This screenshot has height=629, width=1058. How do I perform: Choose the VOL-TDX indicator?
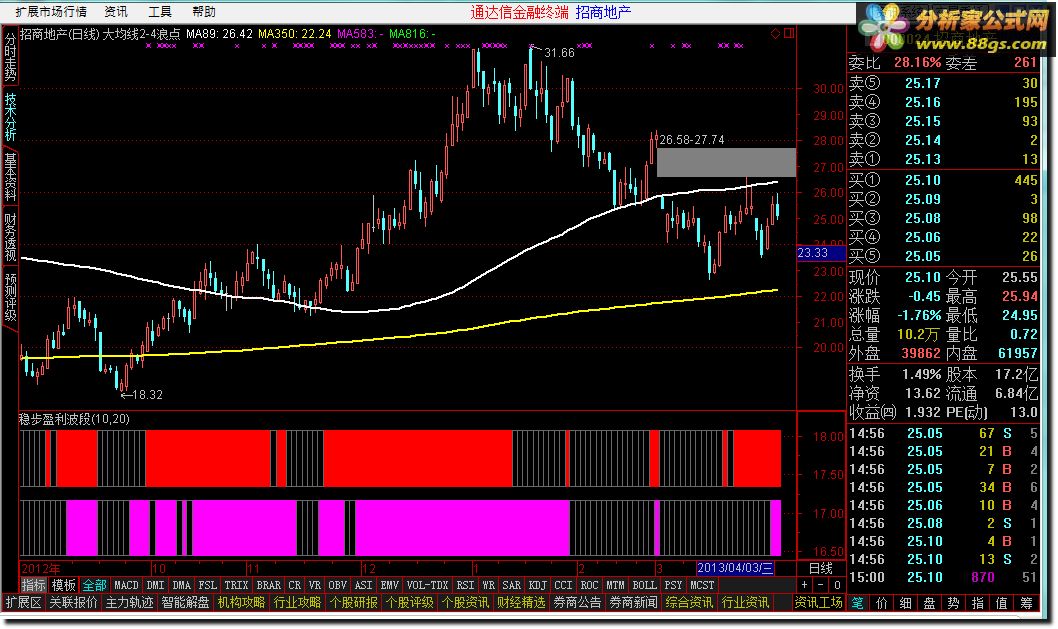428,585
